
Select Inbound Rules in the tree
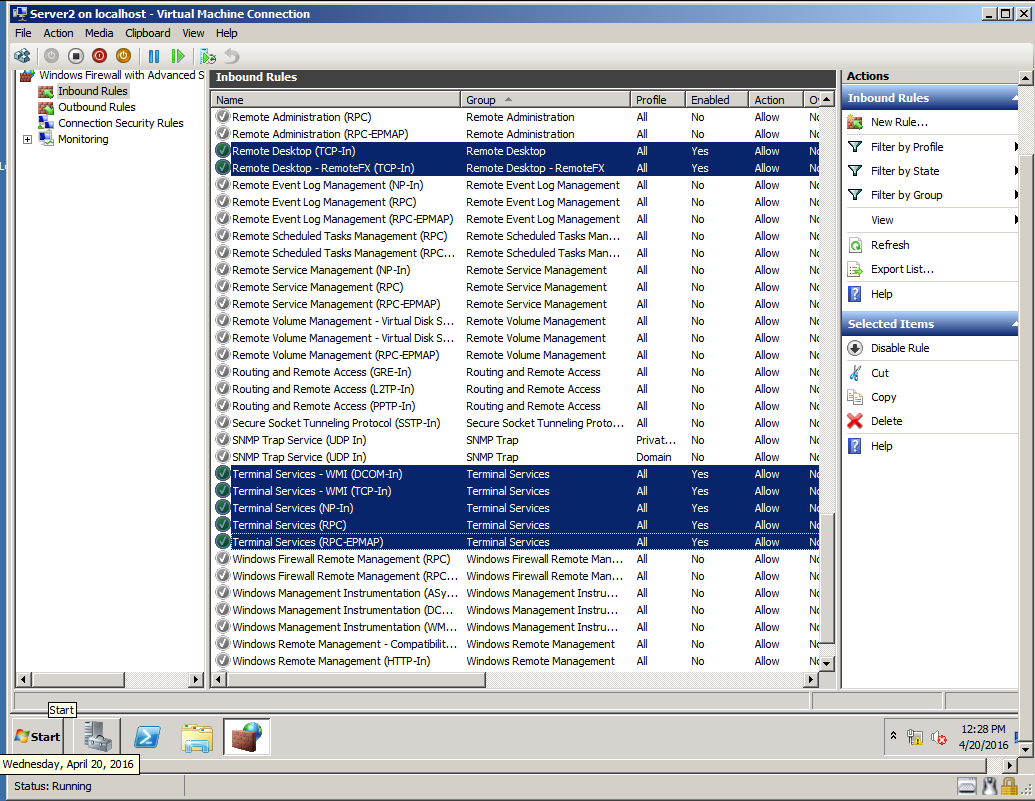point(92,91)
